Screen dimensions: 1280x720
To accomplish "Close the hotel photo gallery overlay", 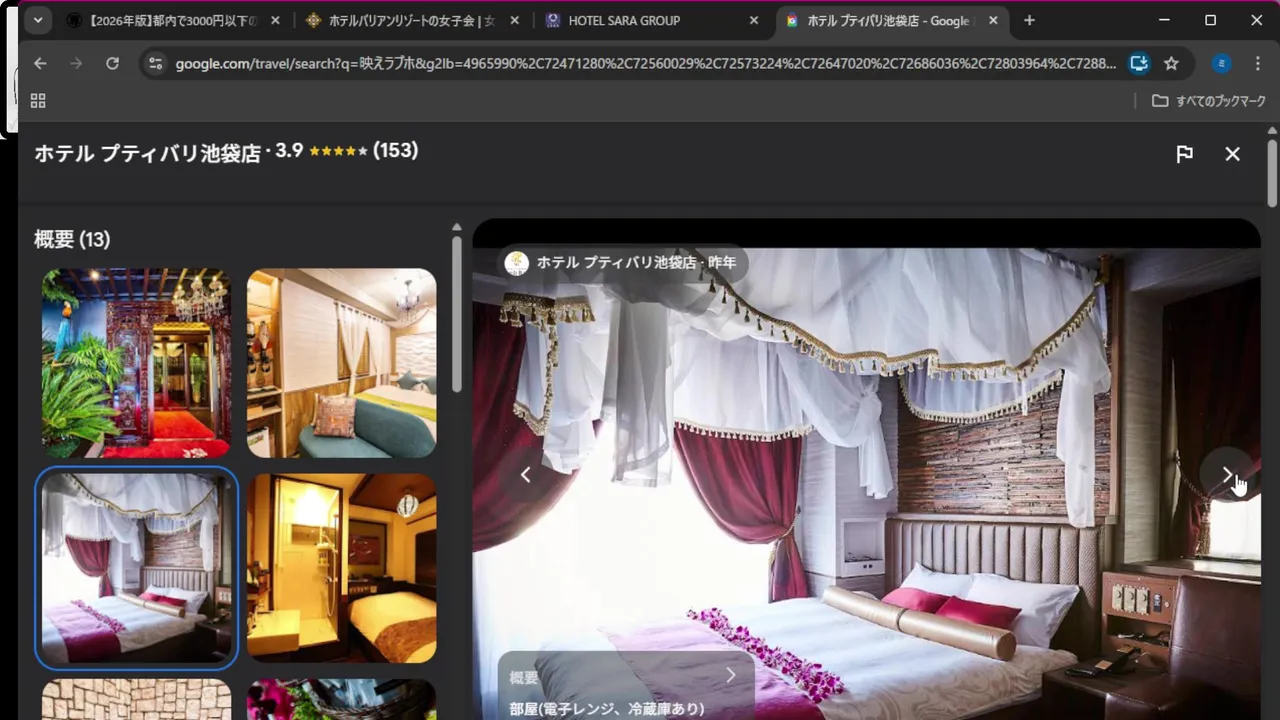I will [1232, 154].
